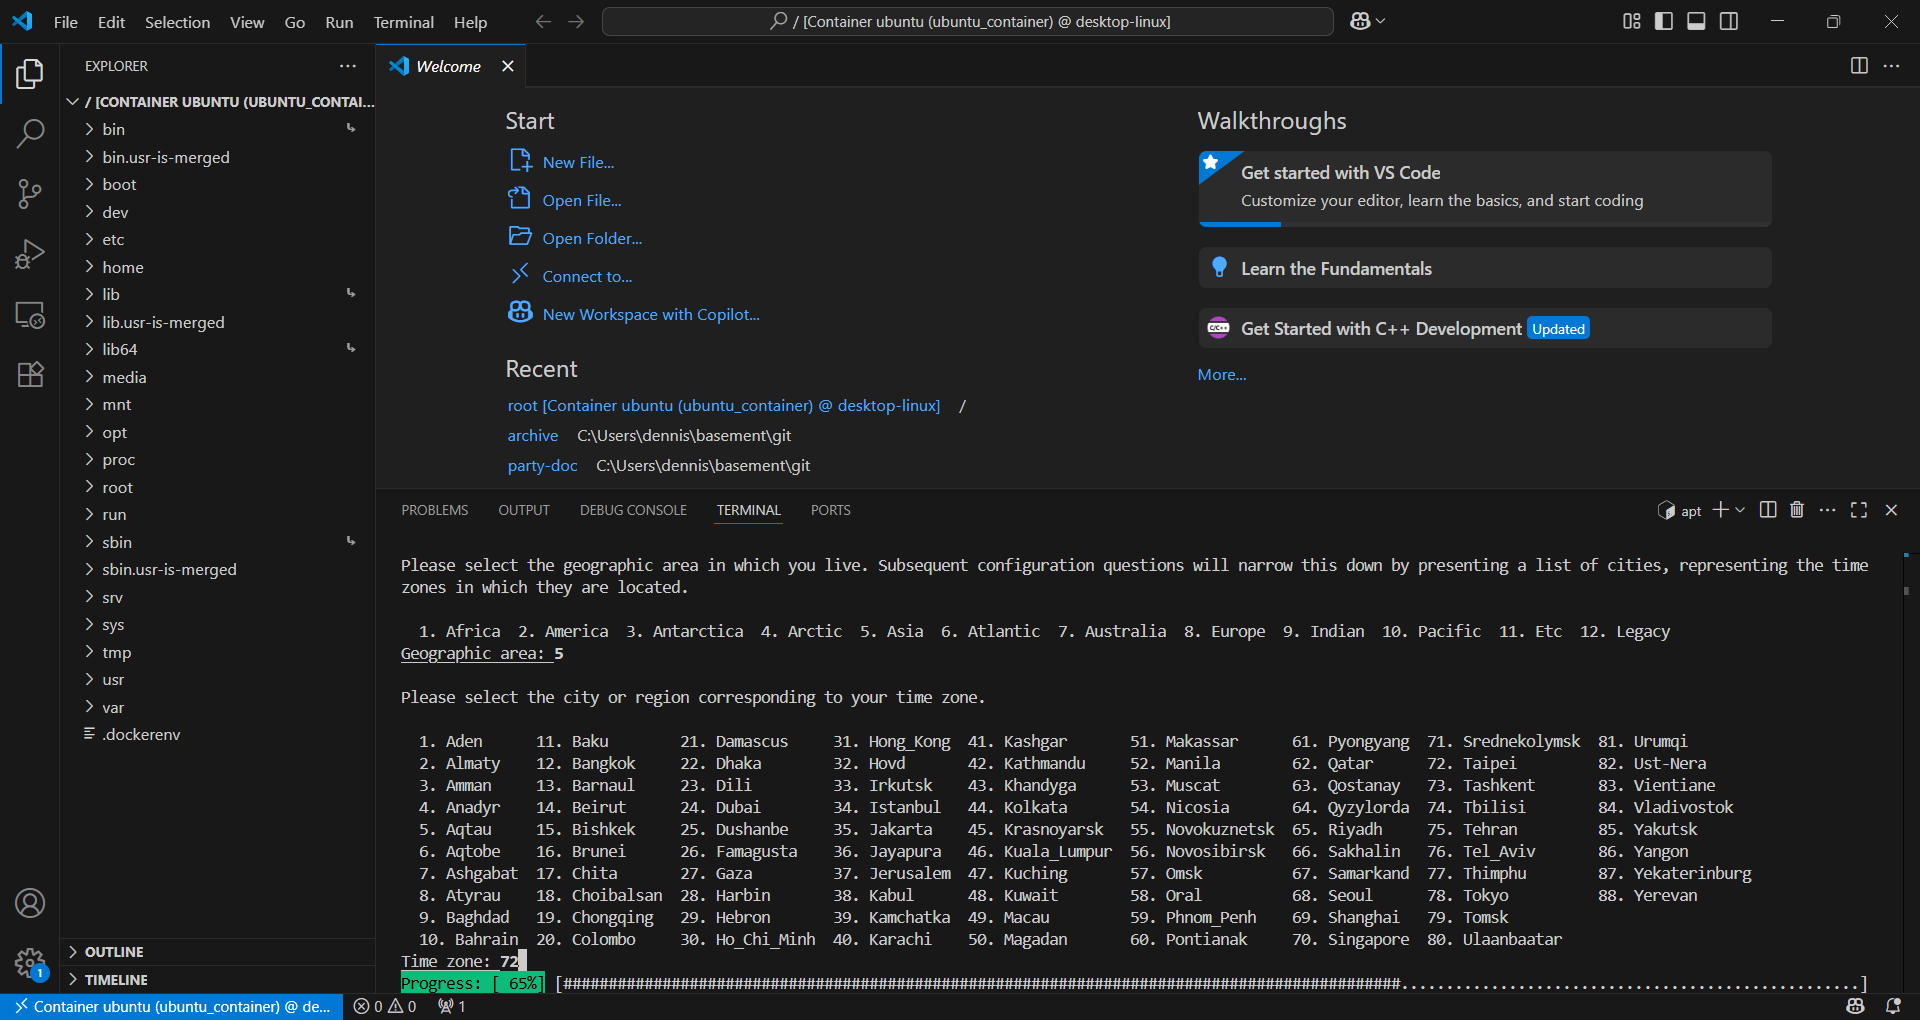Kill the active terminal with the trash icon
The width and height of the screenshot is (1920, 1020).
1796,510
